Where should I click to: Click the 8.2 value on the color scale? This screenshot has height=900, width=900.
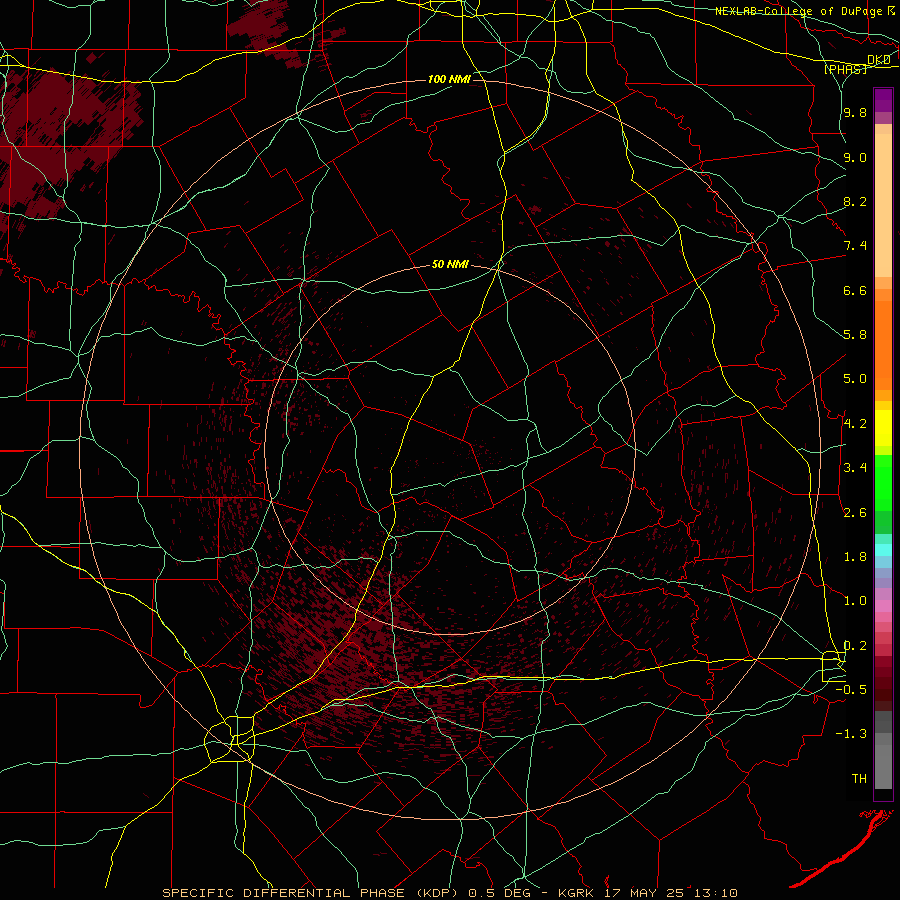pyautogui.click(x=855, y=201)
